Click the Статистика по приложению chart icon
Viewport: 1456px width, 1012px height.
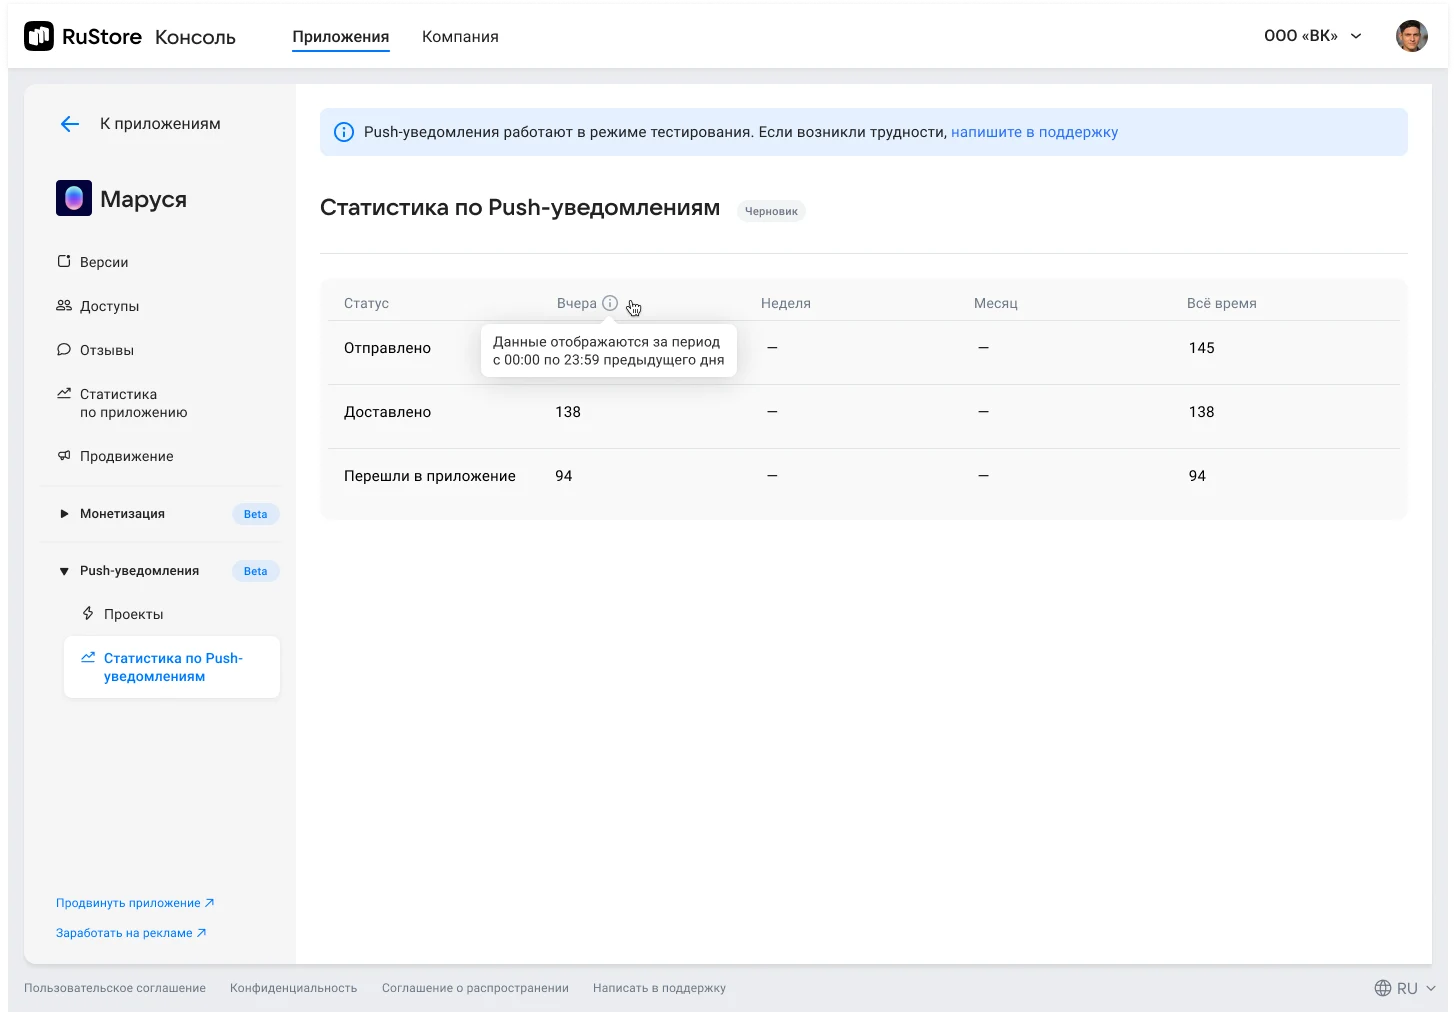click(64, 393)
